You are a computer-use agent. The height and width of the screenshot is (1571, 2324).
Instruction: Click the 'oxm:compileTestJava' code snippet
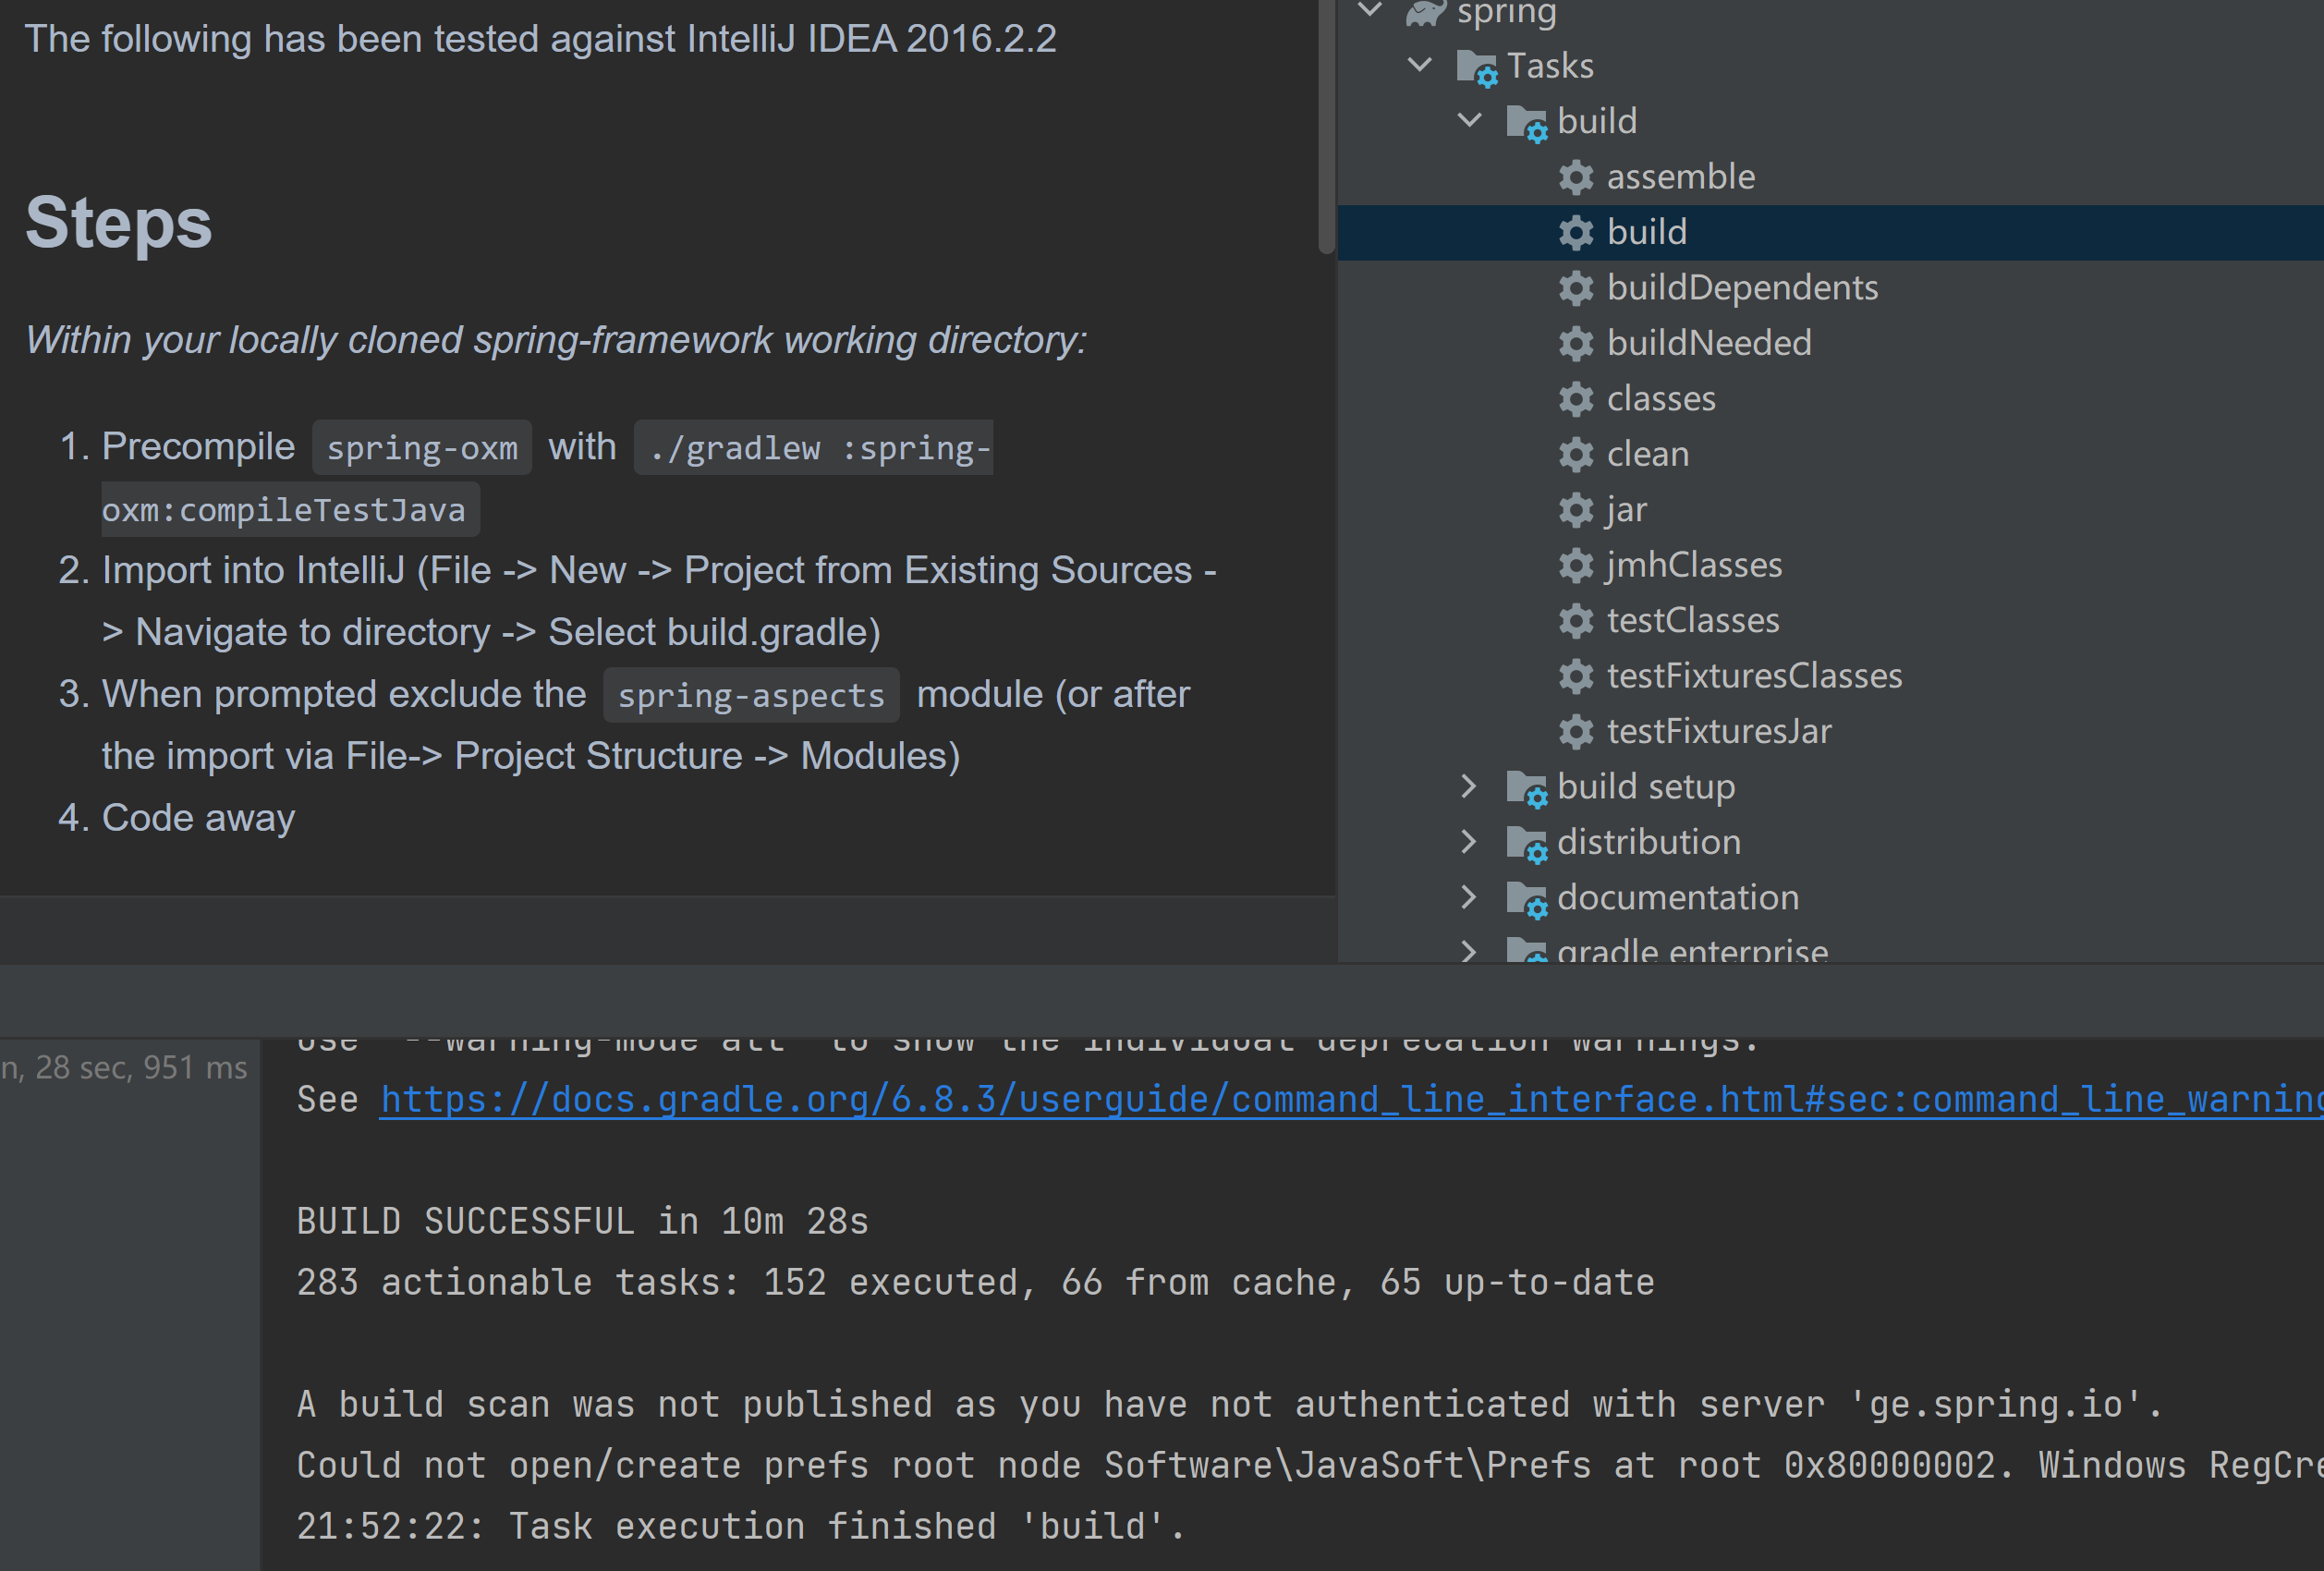coord(290,510)
